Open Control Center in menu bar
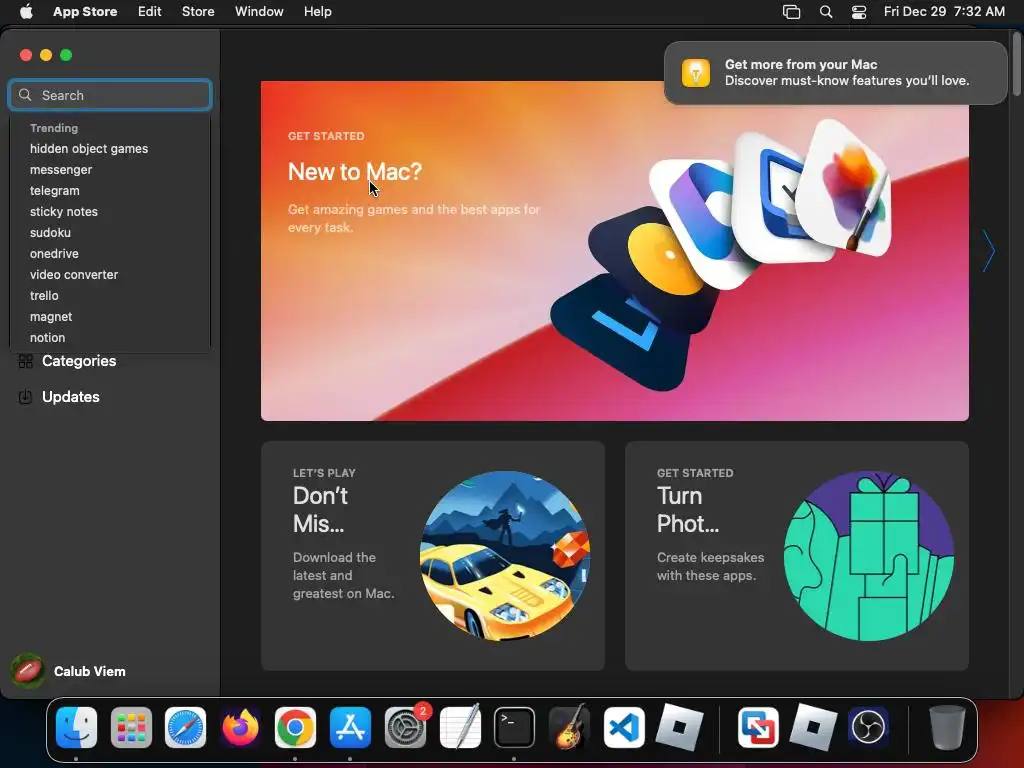The width and height of the screenshot is (1024, 768). pyautogui.click(x=859, y=12)
